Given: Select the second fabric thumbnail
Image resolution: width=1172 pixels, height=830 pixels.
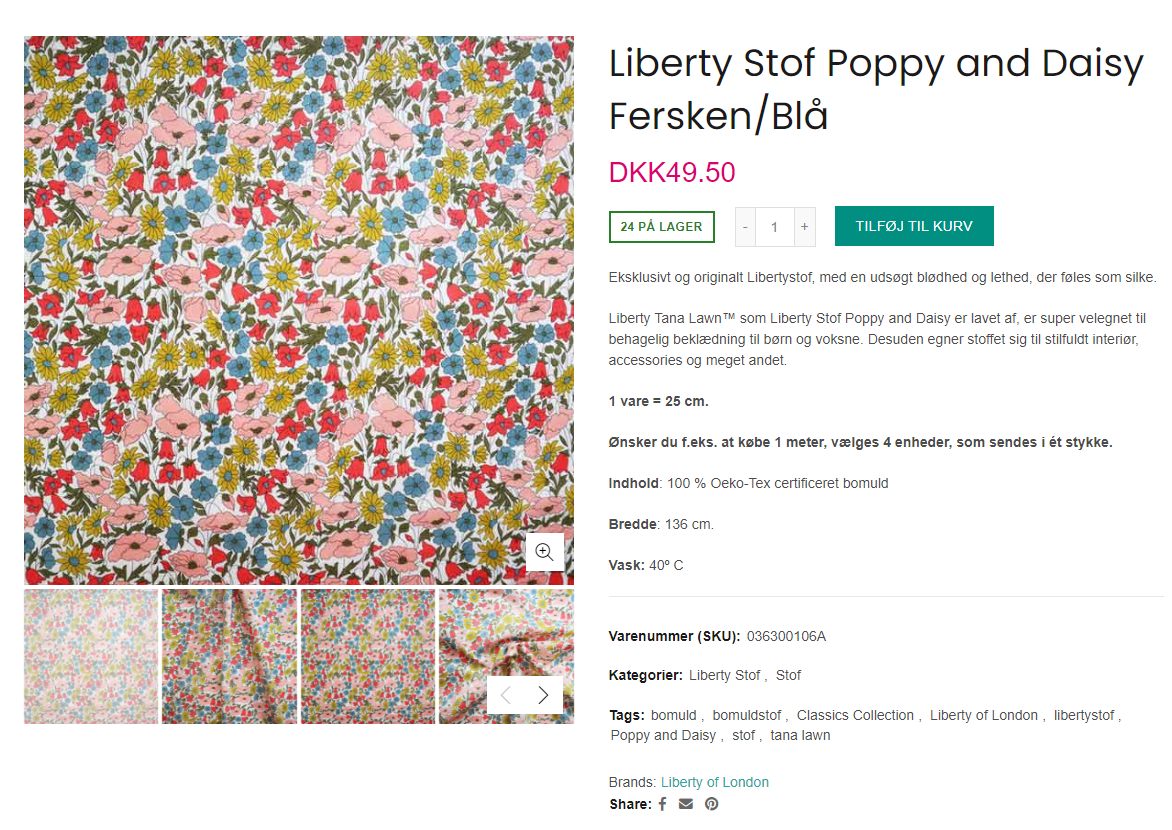Looking at the screenshot, I should click(229, 656).
